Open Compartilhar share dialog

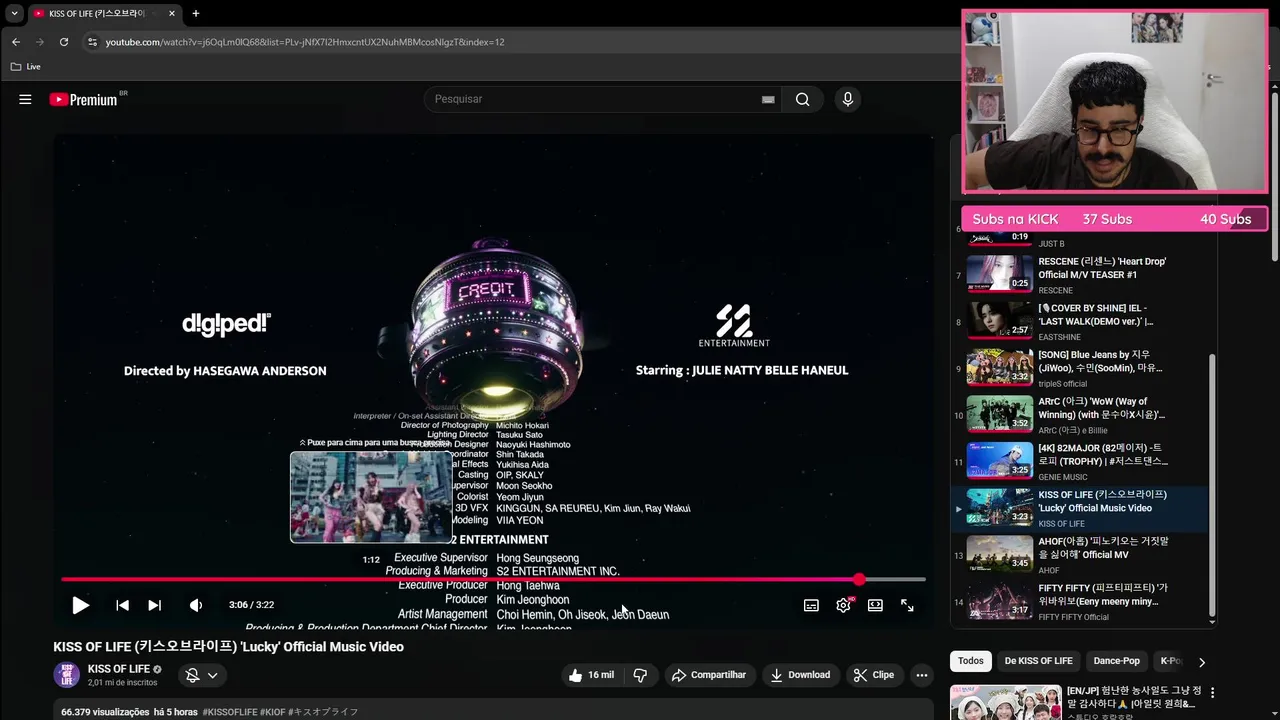click(708, 675)
